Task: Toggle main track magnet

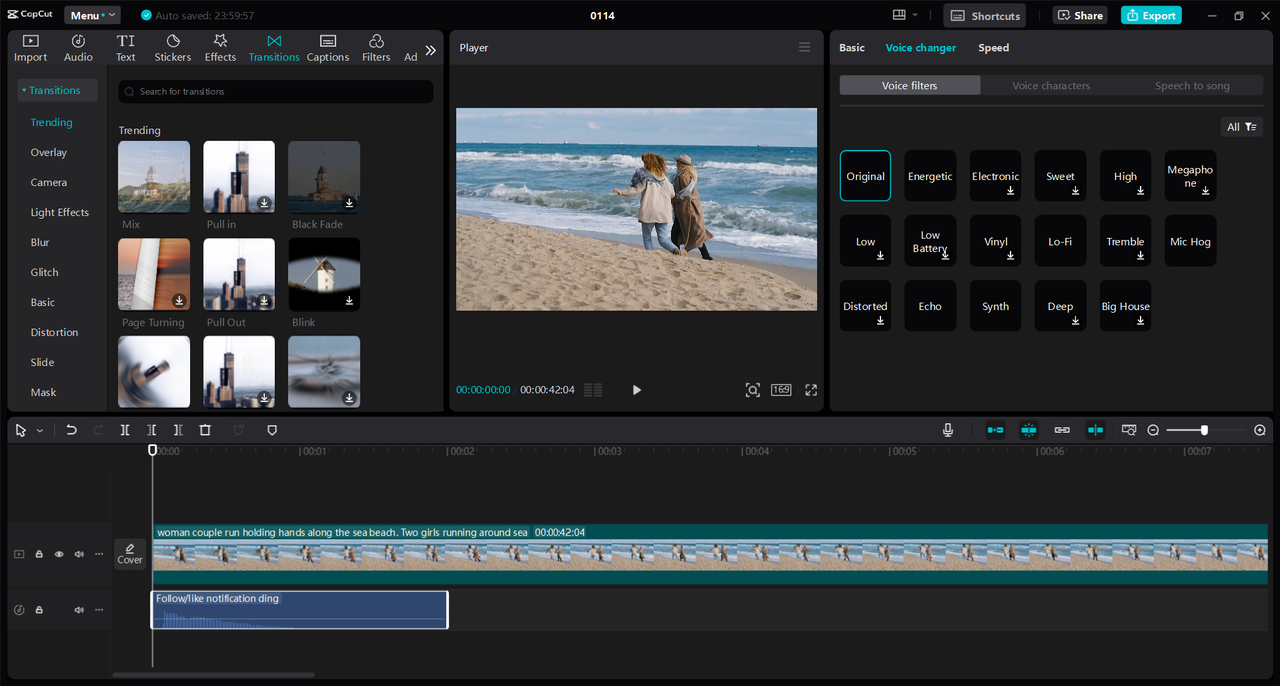Action: [995, 430]
